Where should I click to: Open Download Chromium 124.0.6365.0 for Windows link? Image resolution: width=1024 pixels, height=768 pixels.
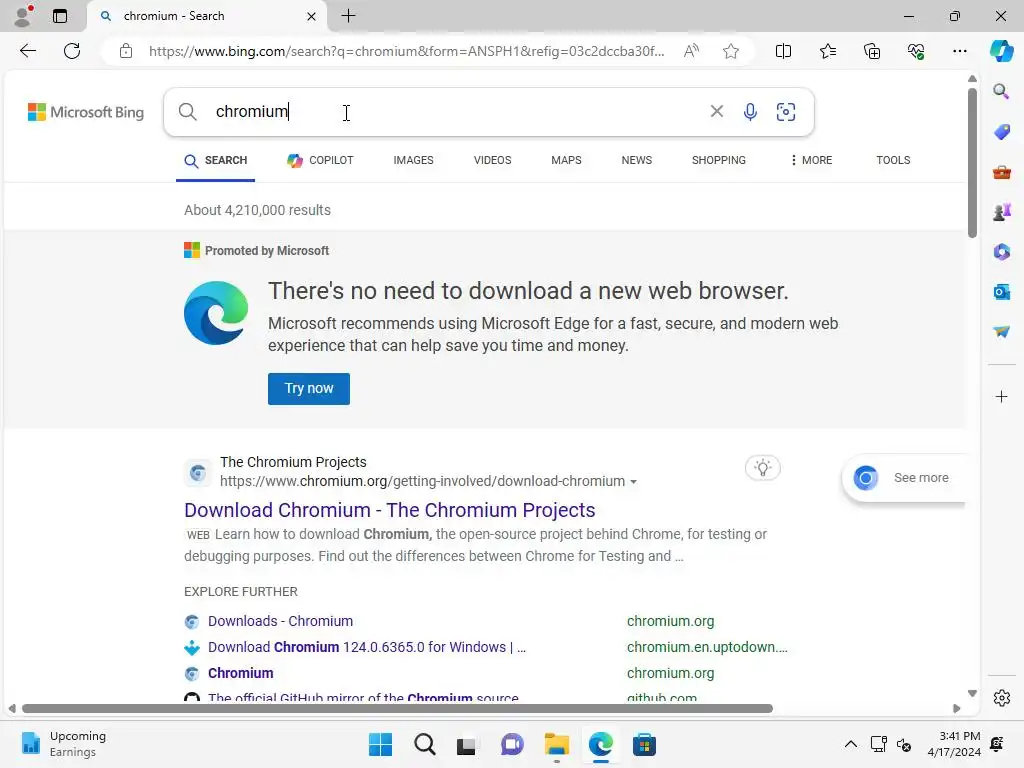pyautogui.click(x=366, y=647)
